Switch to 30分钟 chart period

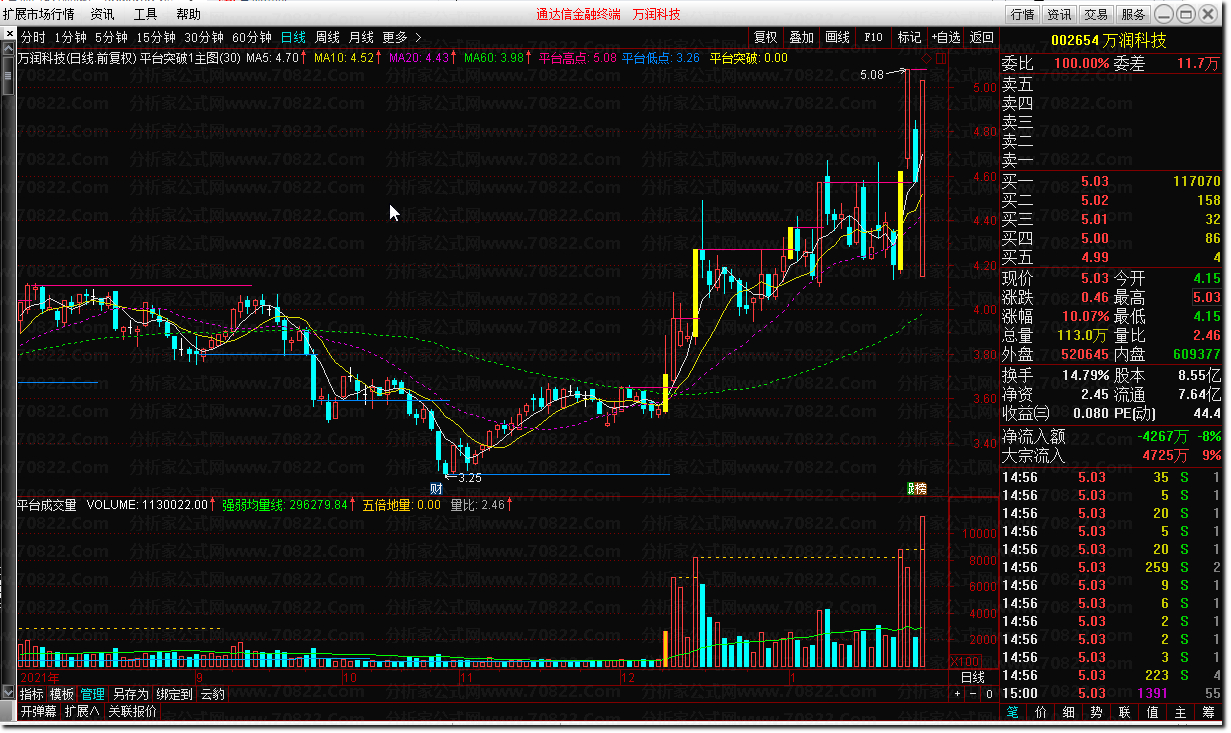(204, 38)
